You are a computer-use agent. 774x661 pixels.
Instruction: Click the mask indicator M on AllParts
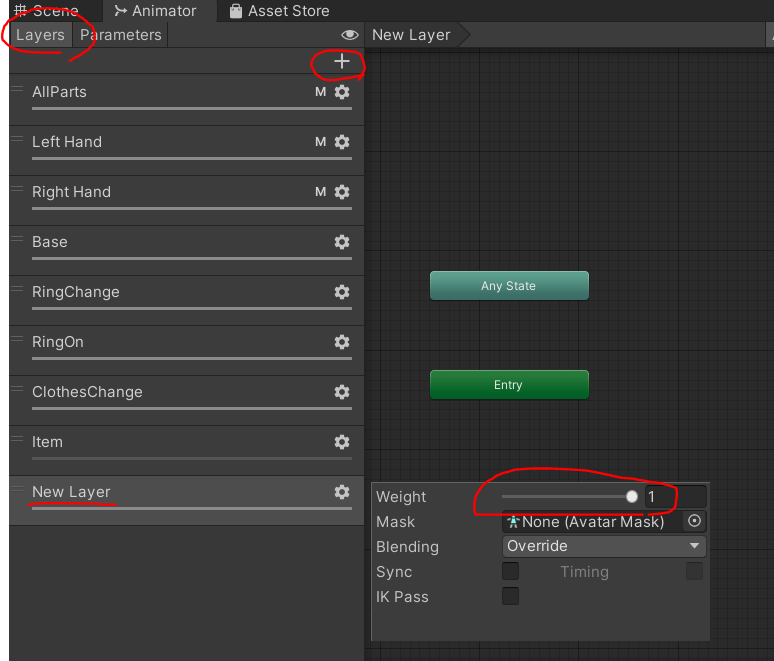tap(320, 92)
